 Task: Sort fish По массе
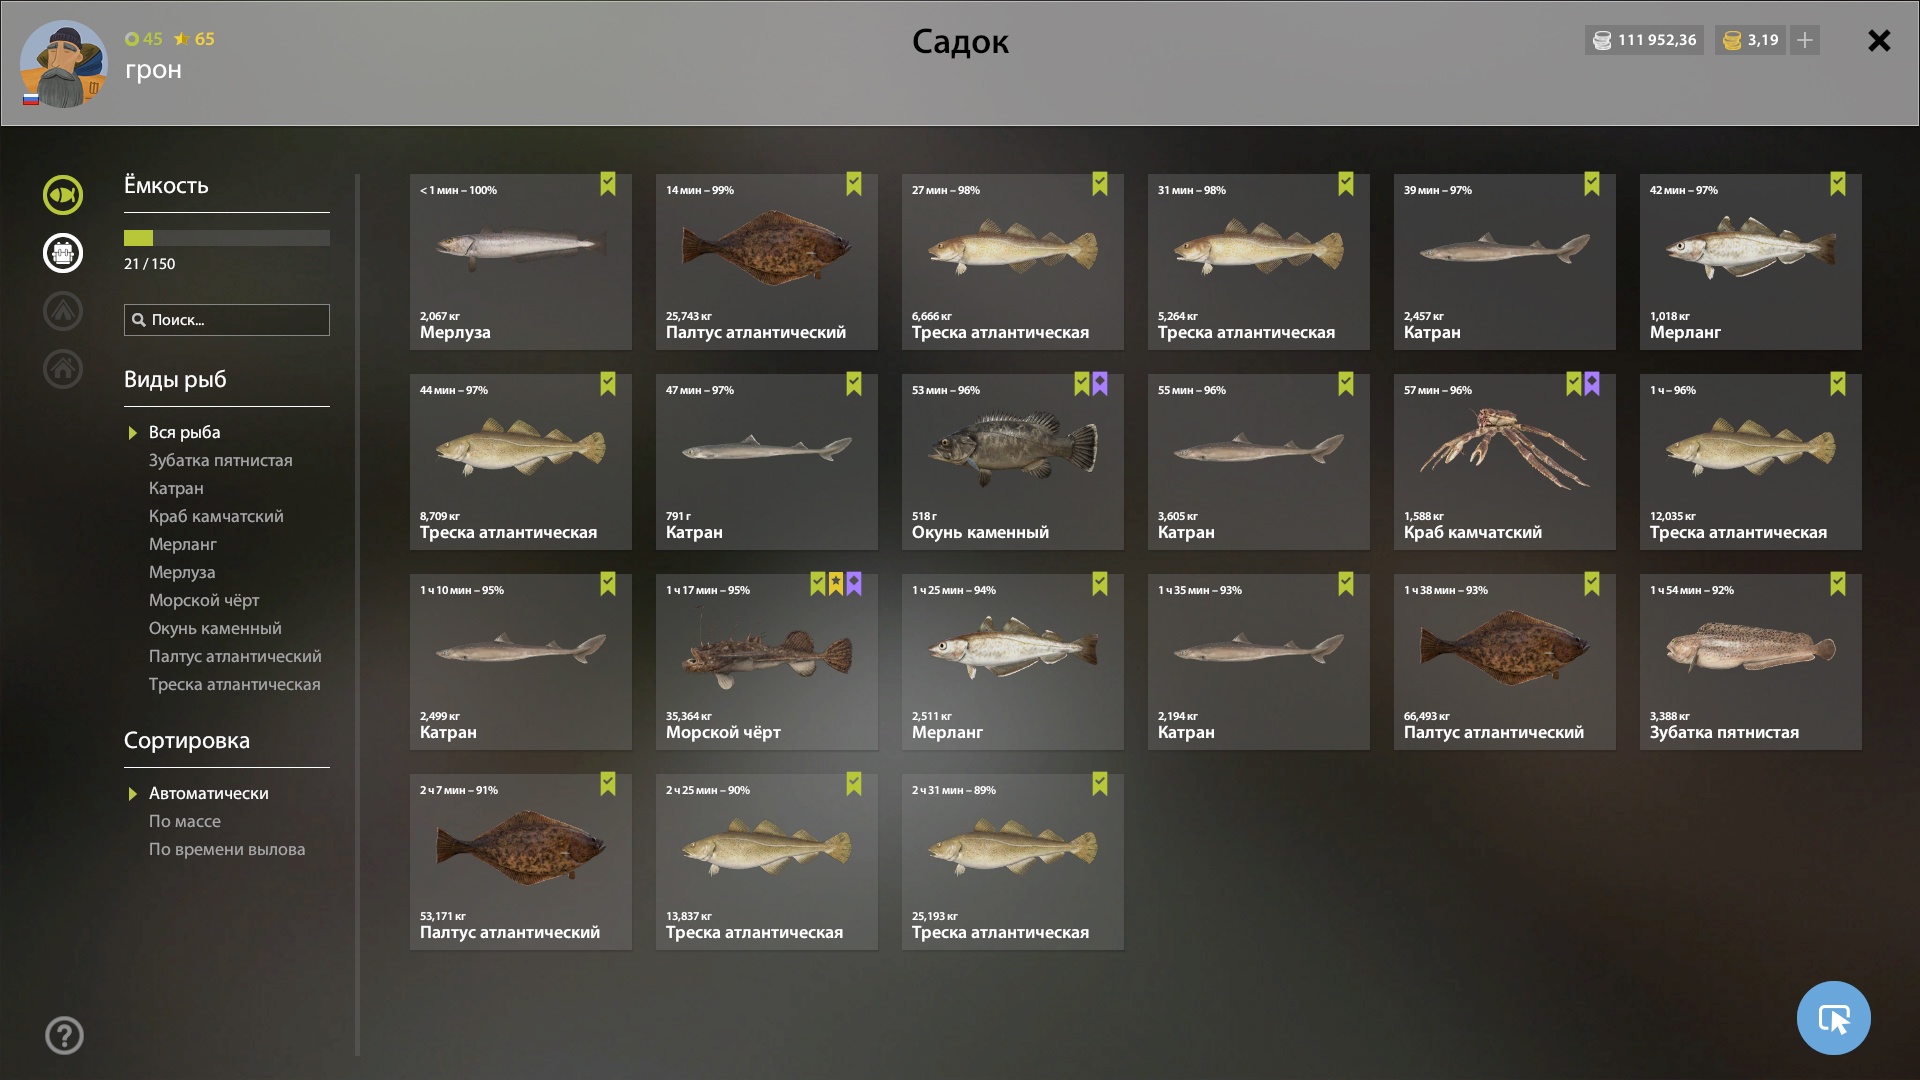tap(185, 821)
